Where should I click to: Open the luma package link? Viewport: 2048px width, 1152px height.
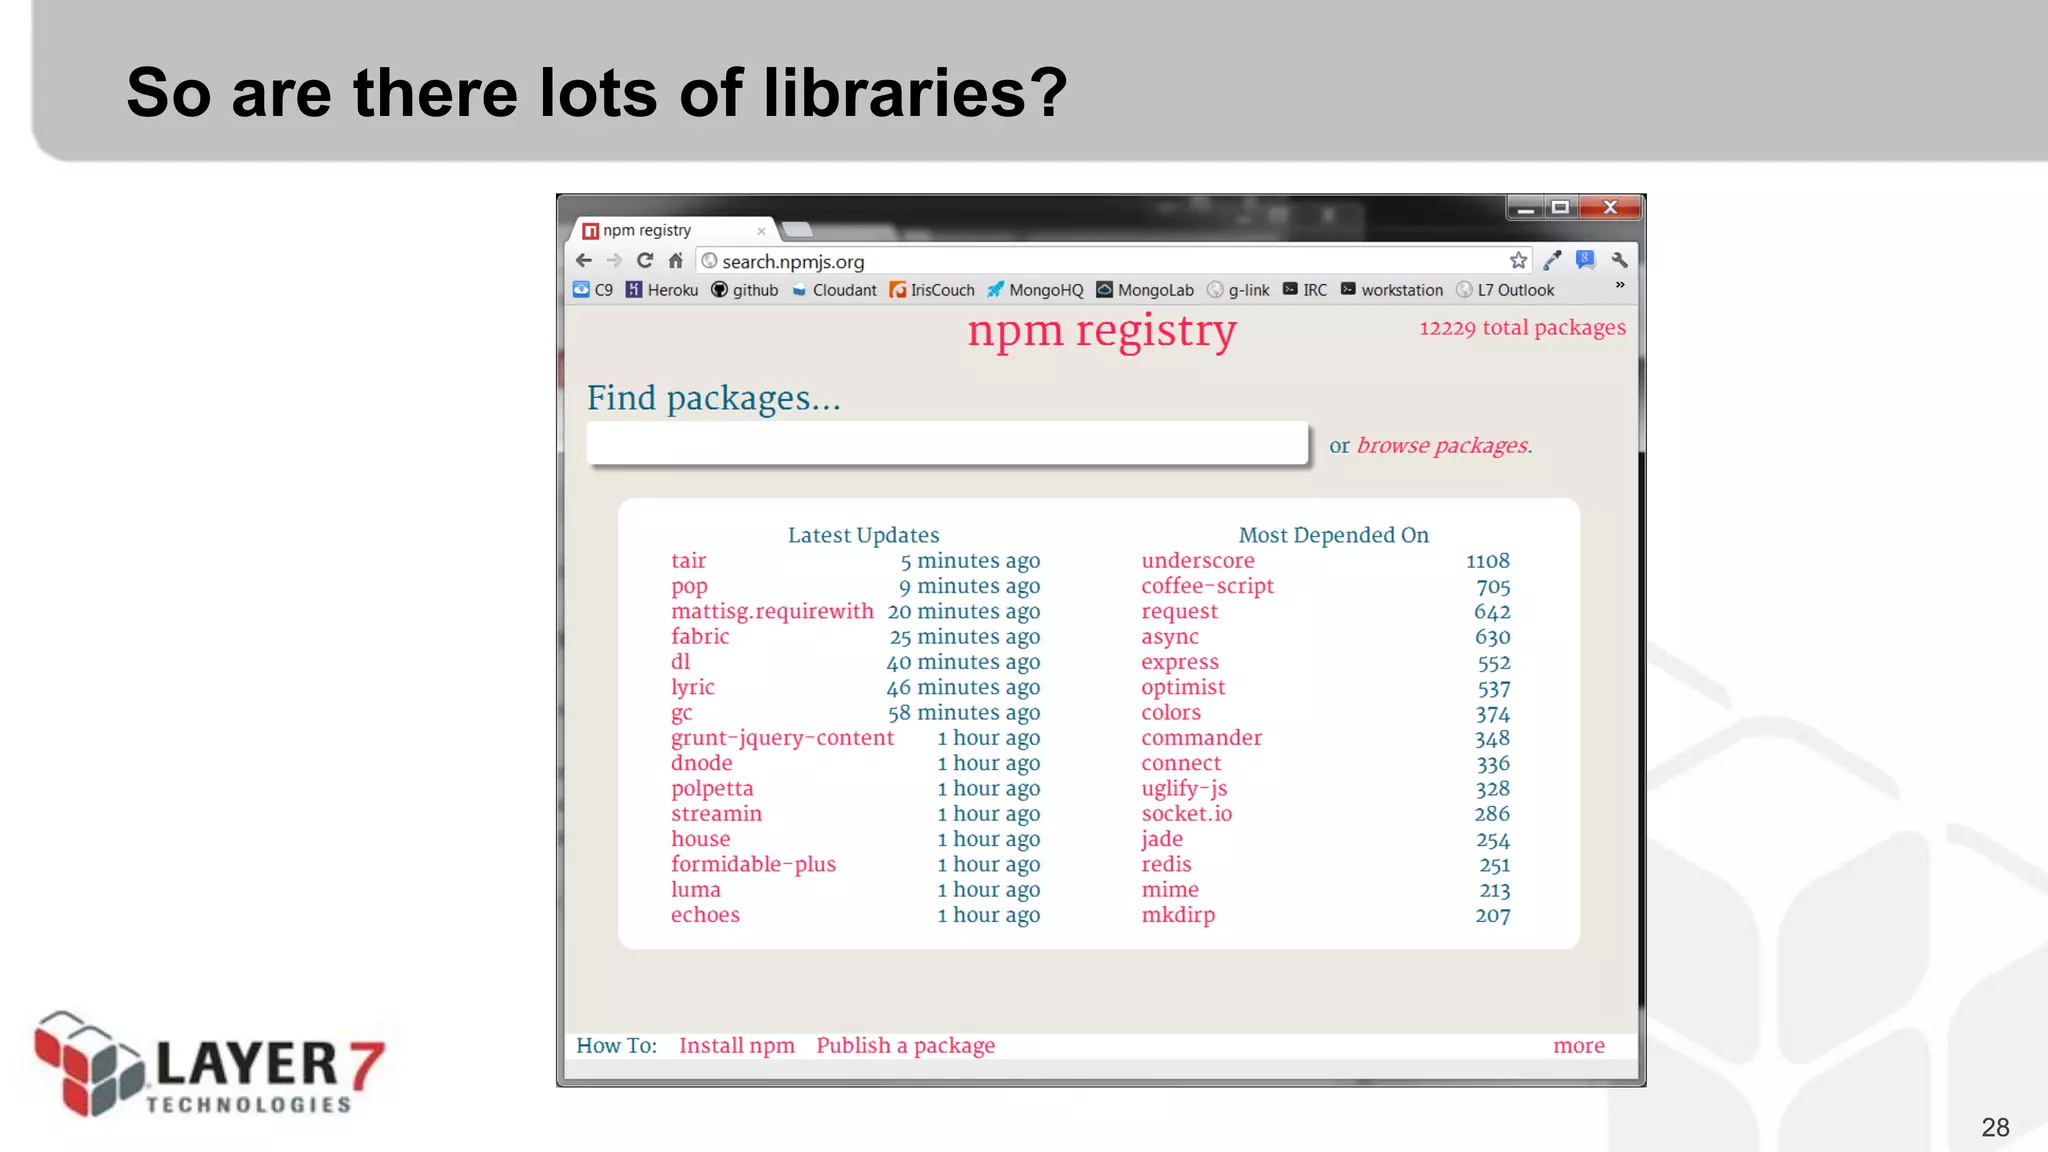tap(695, 890)
